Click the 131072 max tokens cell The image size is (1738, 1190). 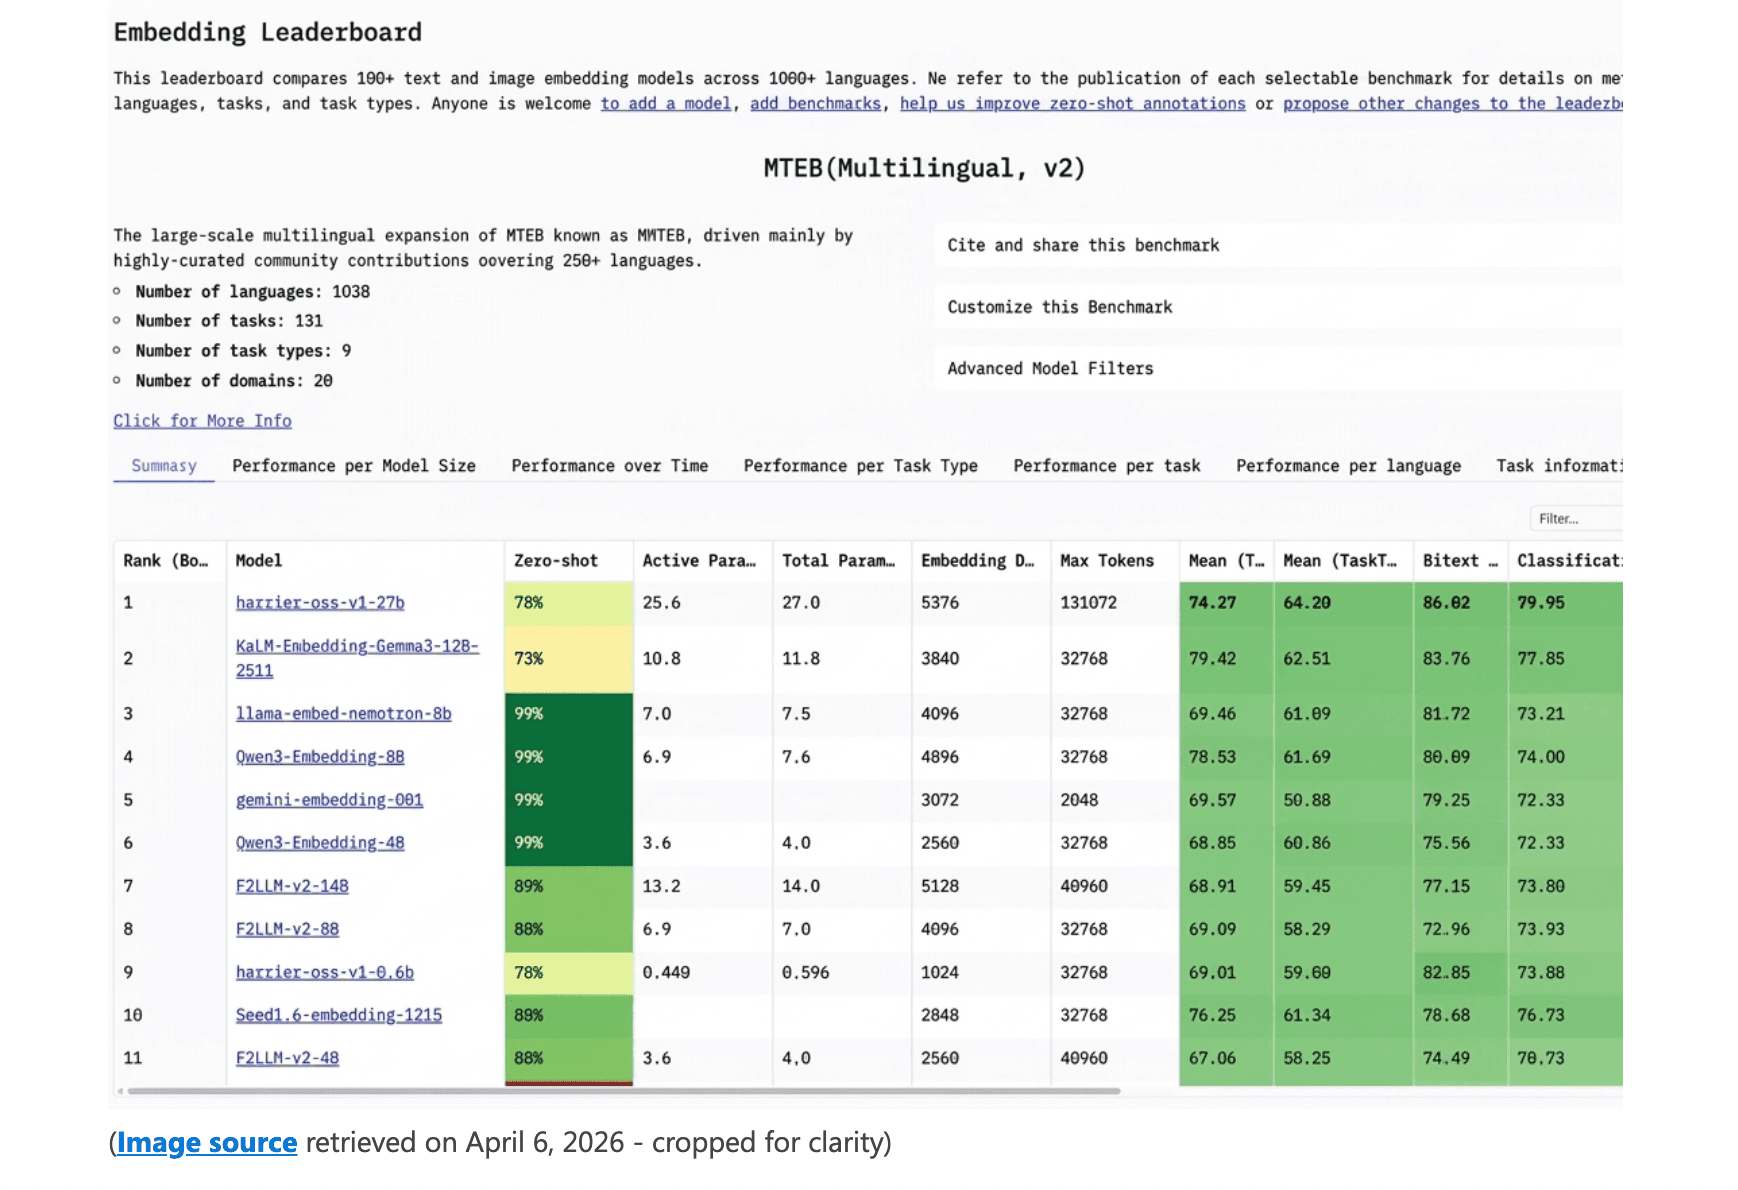(1115, 603)
